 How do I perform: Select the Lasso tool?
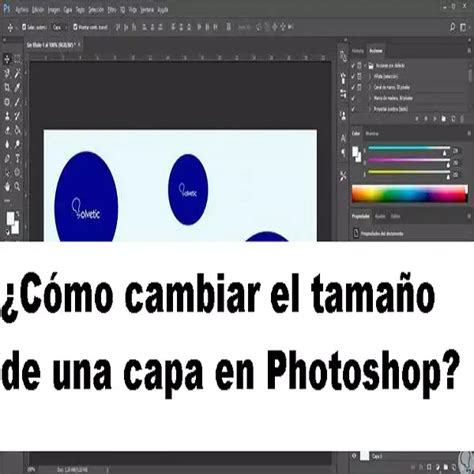[x=7, y=73]
